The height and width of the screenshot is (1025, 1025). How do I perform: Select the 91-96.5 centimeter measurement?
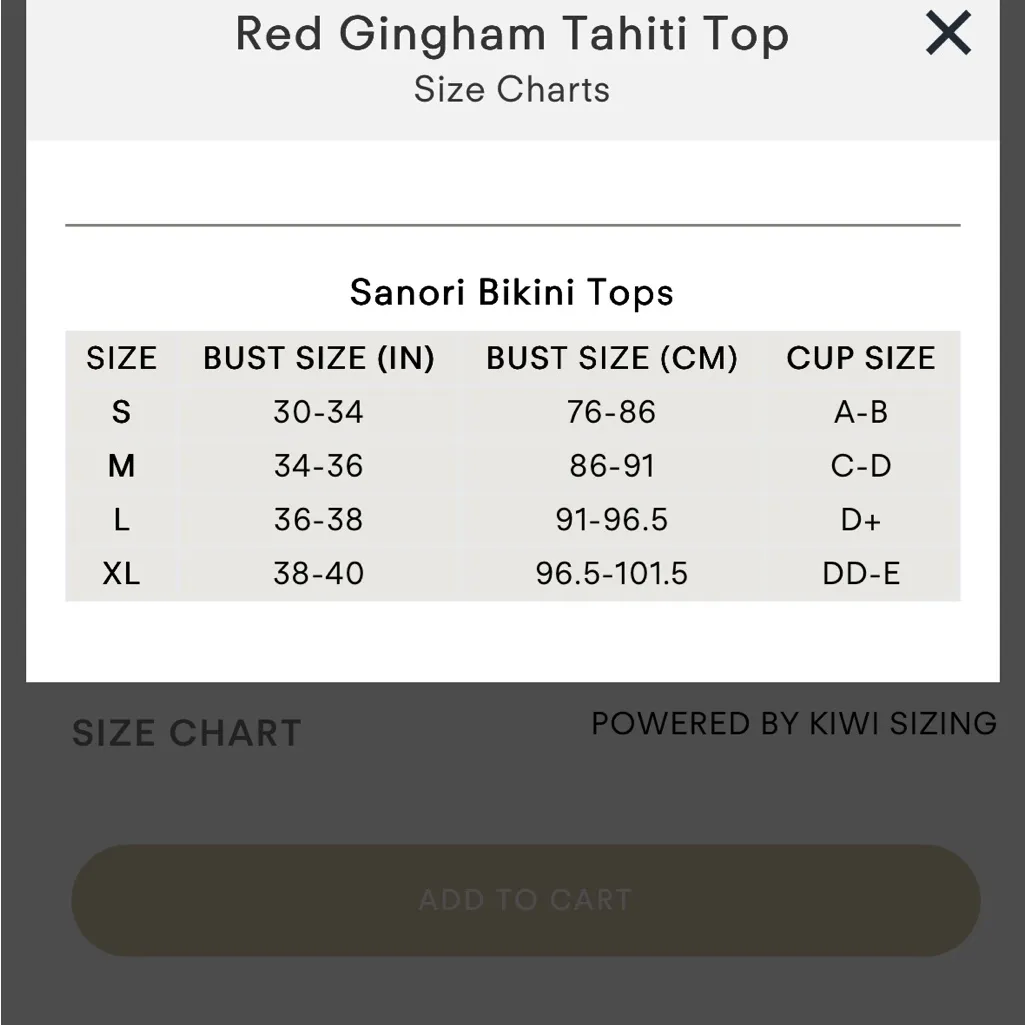pos(613,519)
